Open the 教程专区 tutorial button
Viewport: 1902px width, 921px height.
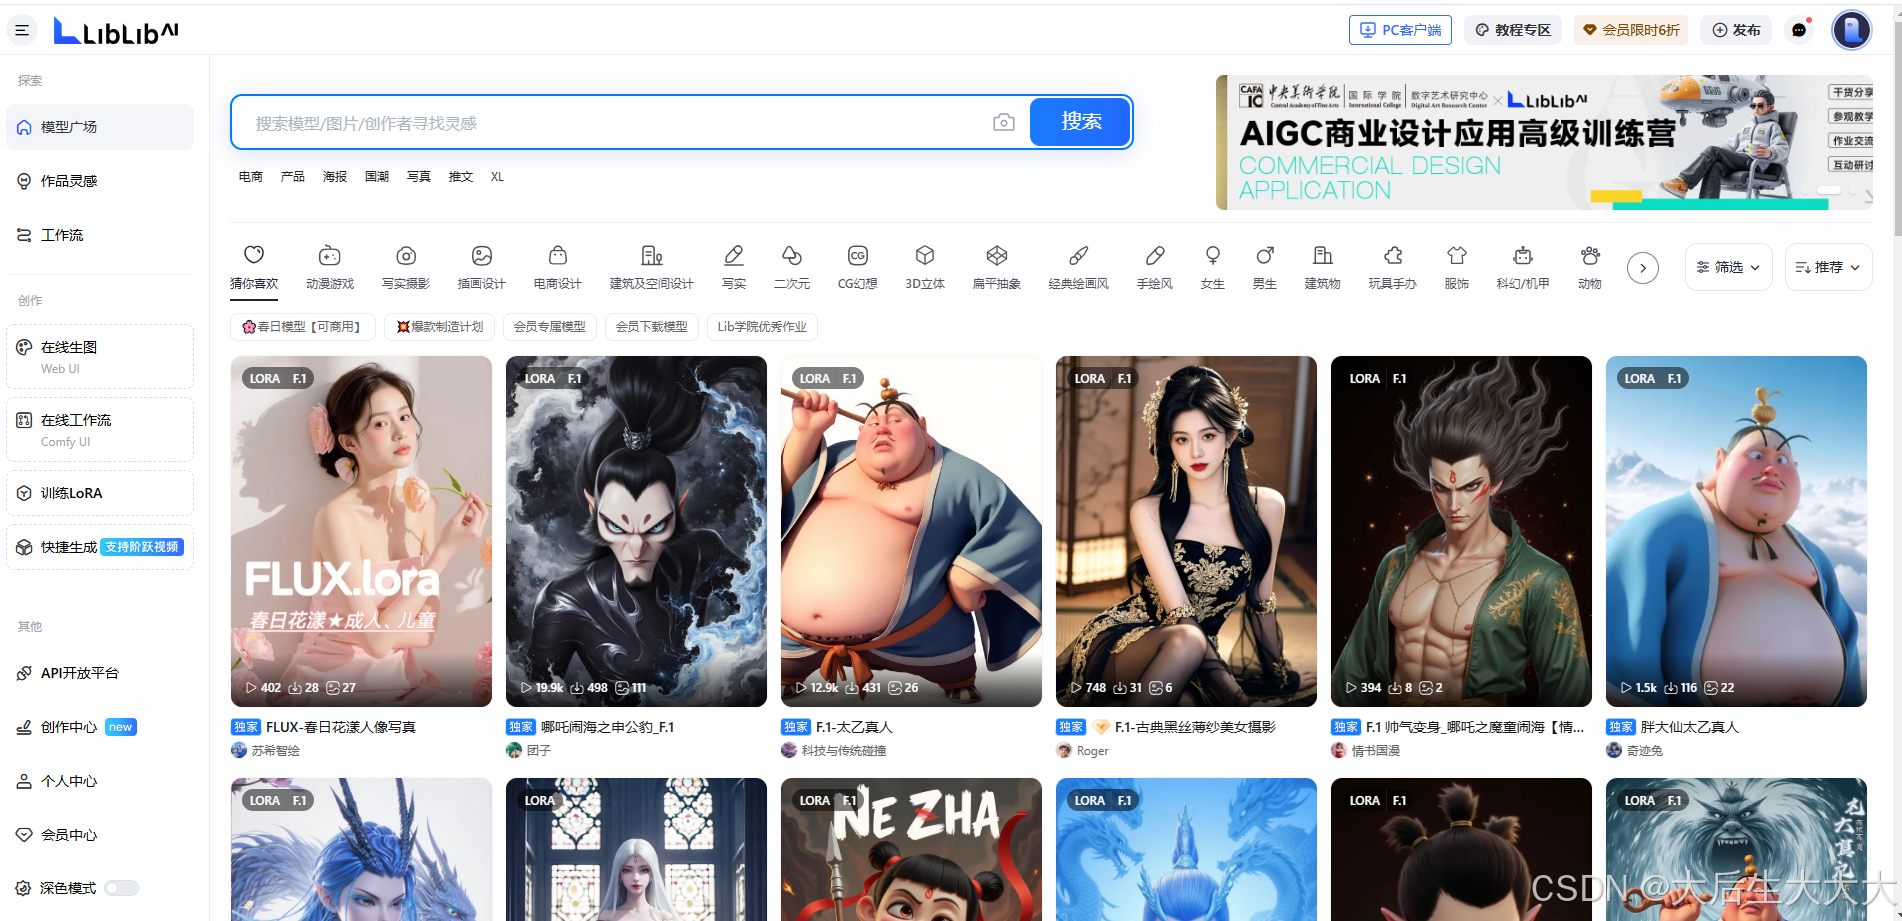coord(1514,30)
